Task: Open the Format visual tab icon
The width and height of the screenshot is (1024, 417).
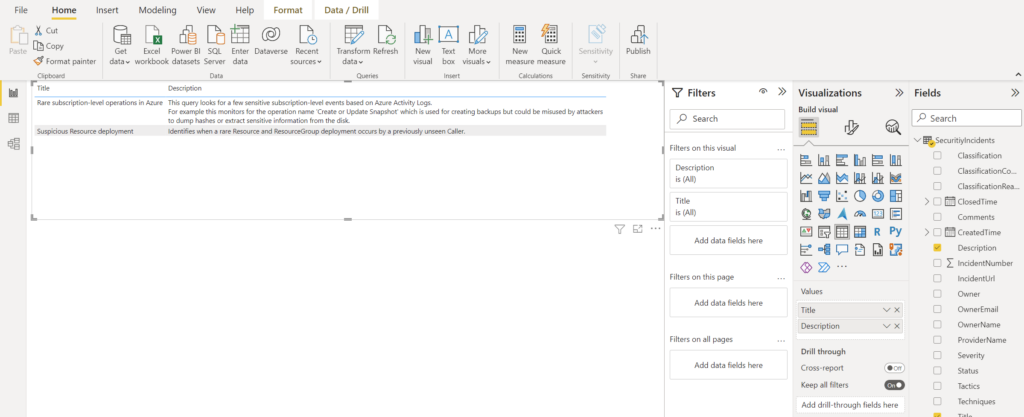Action: coord(851,127)
